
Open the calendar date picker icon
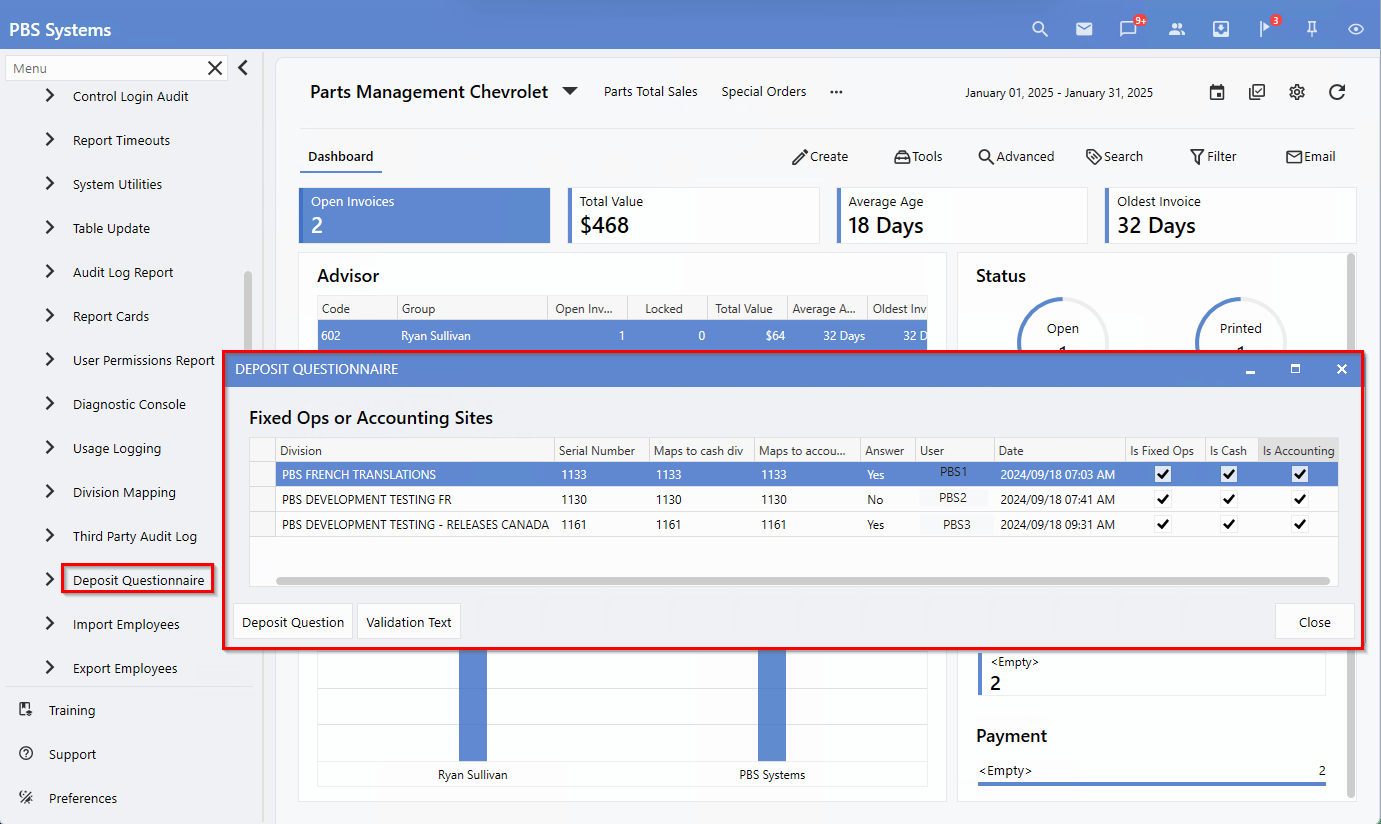[x=1217, y=92]
